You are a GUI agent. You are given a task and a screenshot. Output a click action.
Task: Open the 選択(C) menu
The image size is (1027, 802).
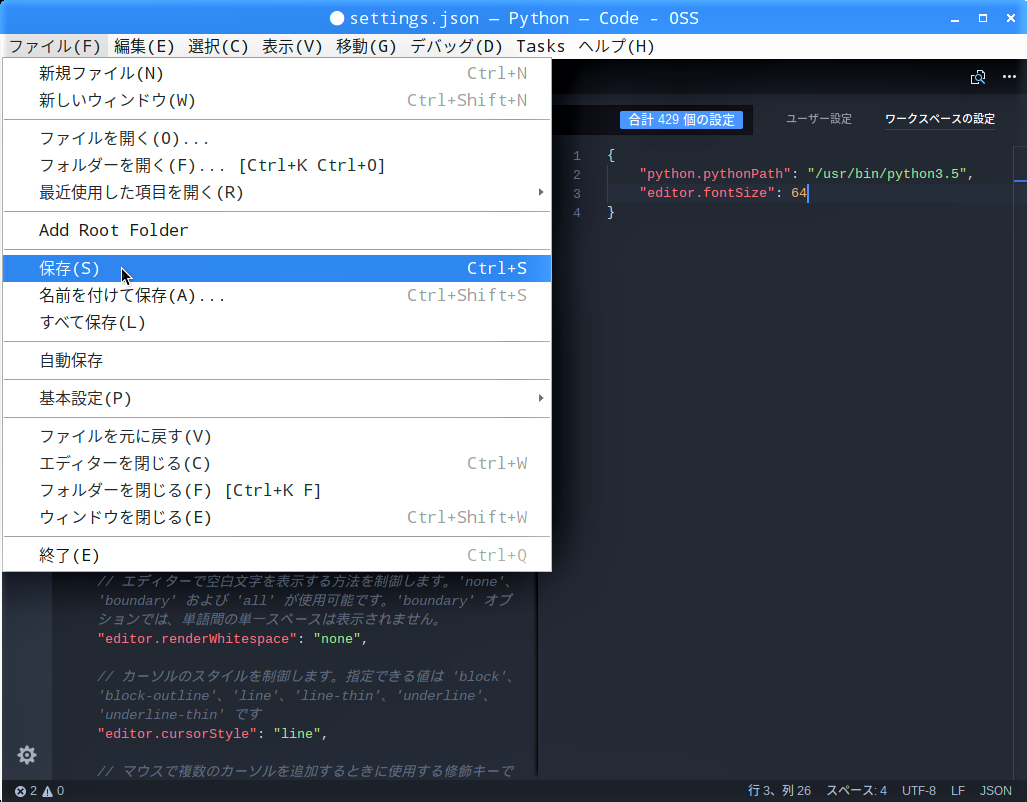pos(218,47)
